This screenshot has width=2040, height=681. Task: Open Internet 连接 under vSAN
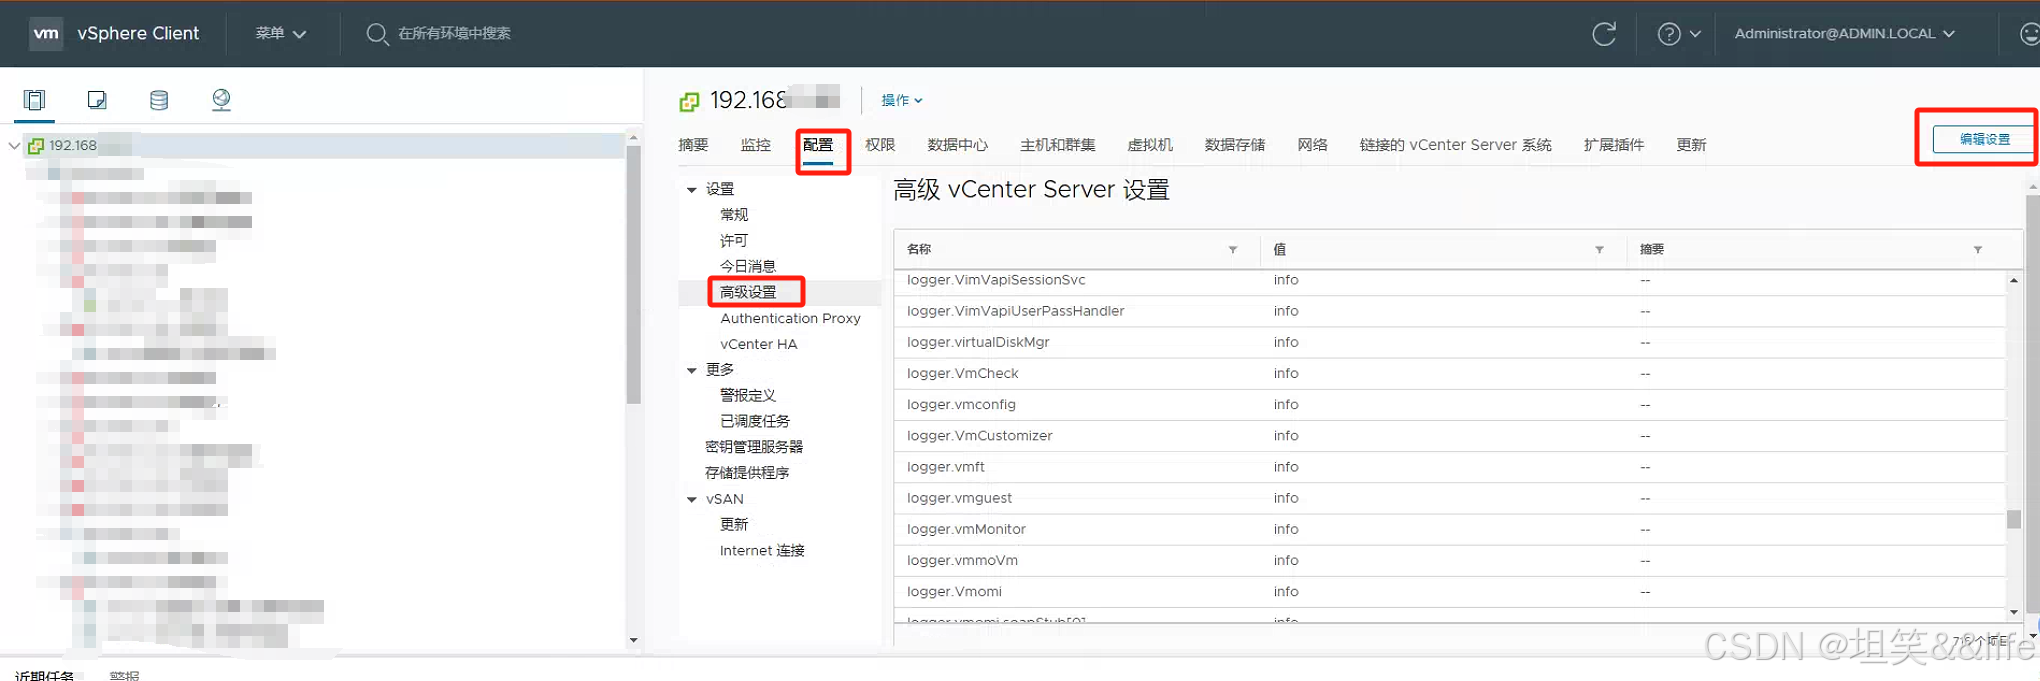[762, 551]
